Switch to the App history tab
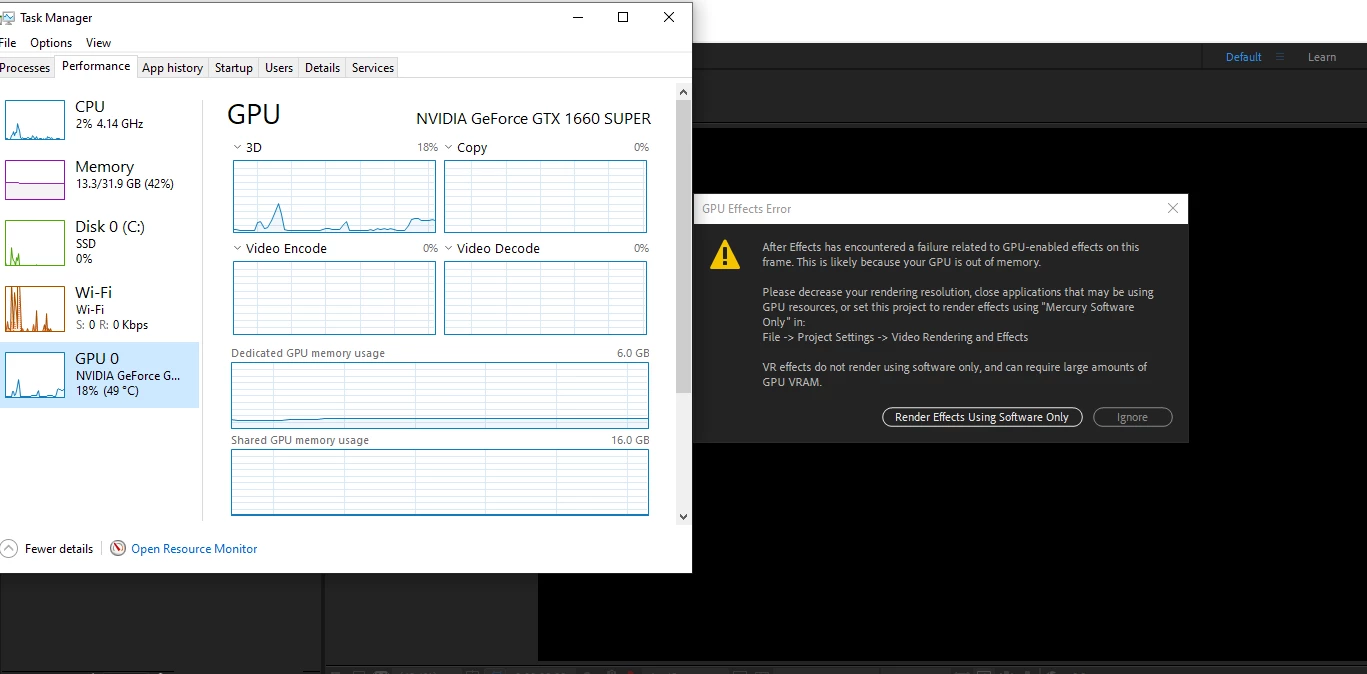Viewport: 1367px width, 674px height. pyautogui.click(x=172, y=68)
